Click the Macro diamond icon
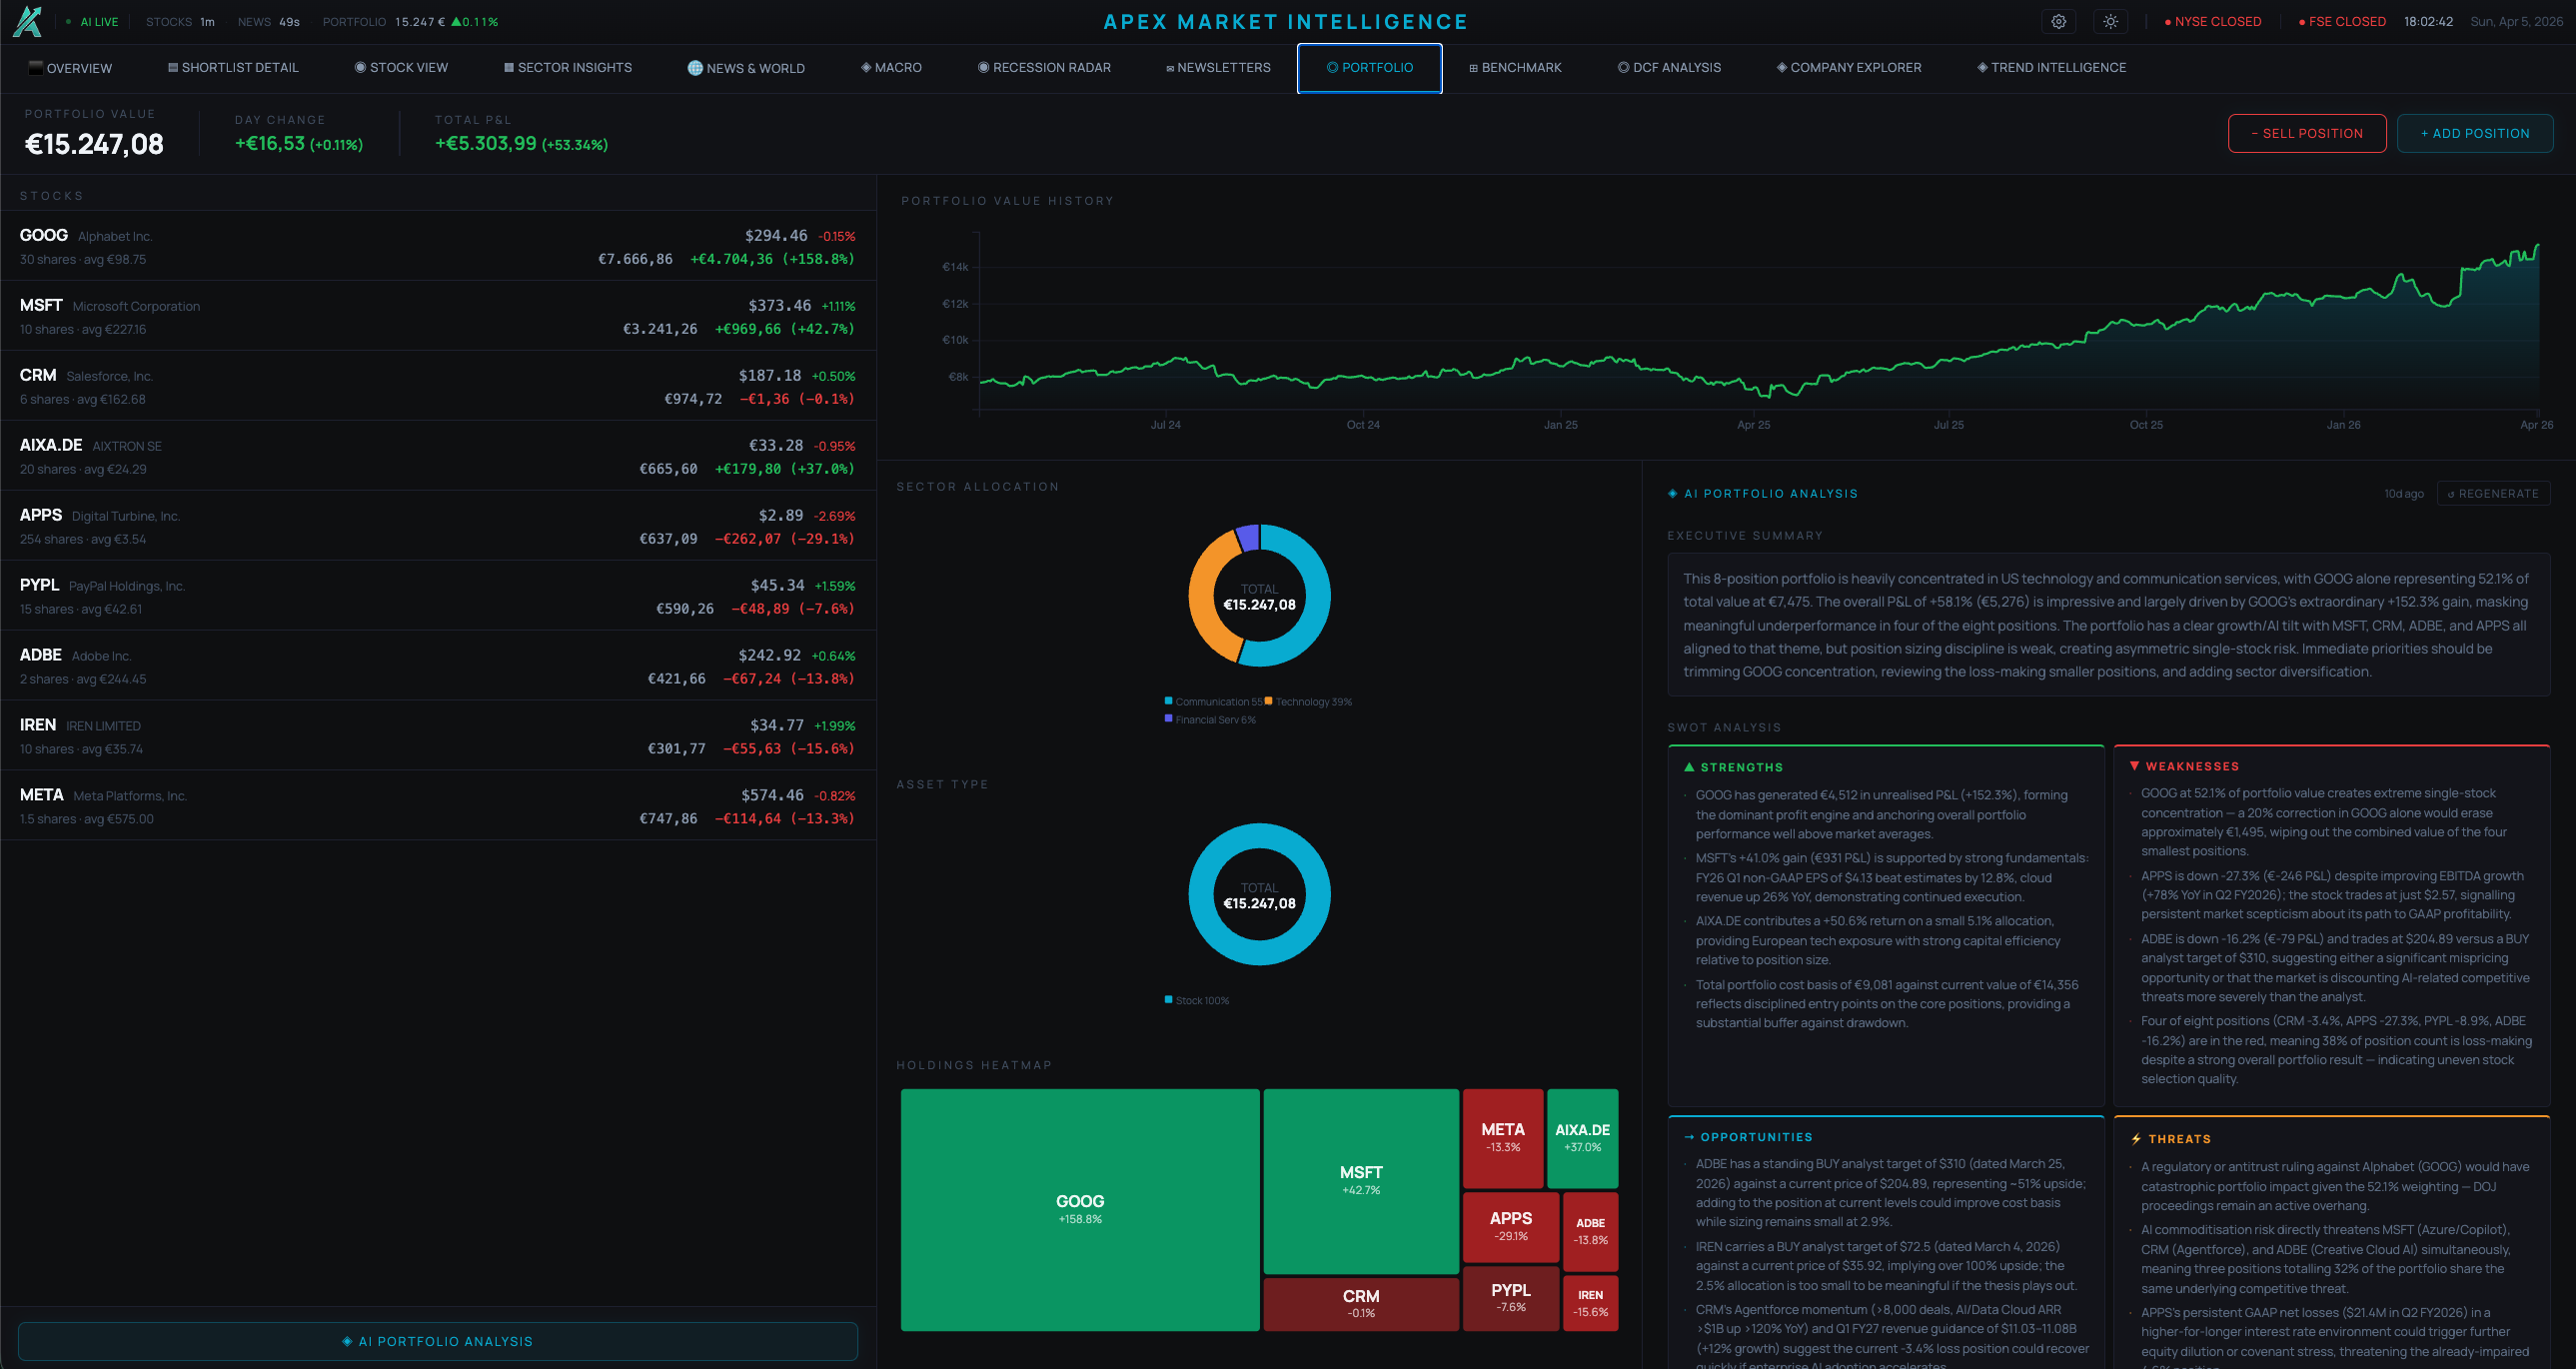 tap(866, 68)
